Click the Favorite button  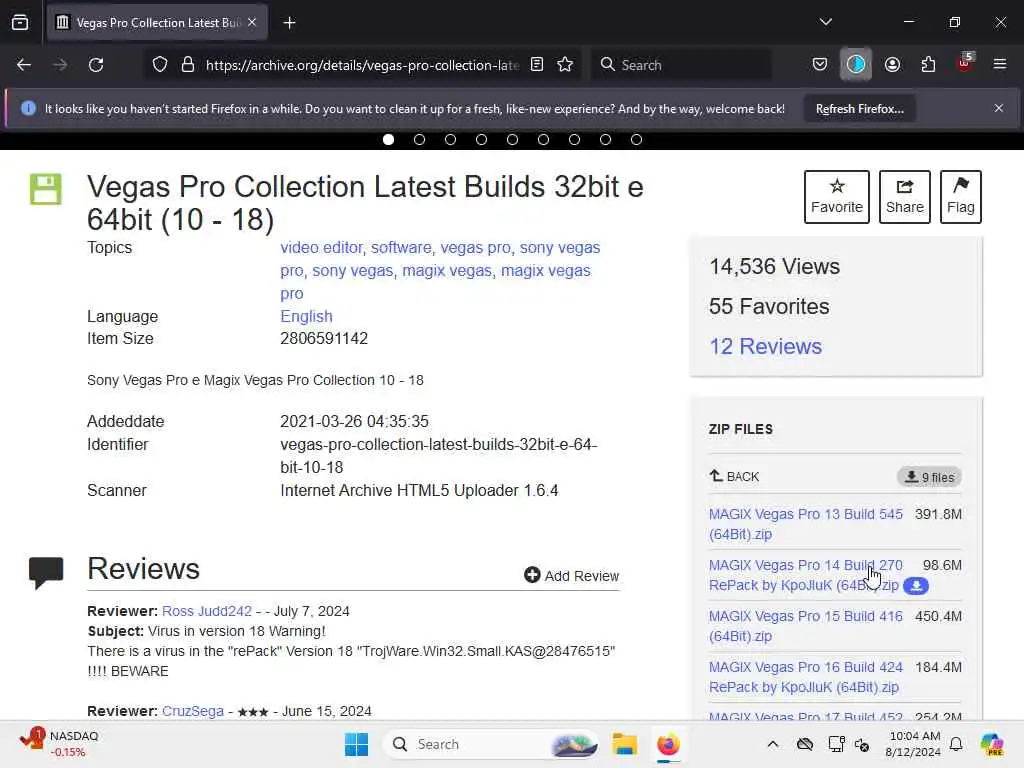[x=837, y=197]
